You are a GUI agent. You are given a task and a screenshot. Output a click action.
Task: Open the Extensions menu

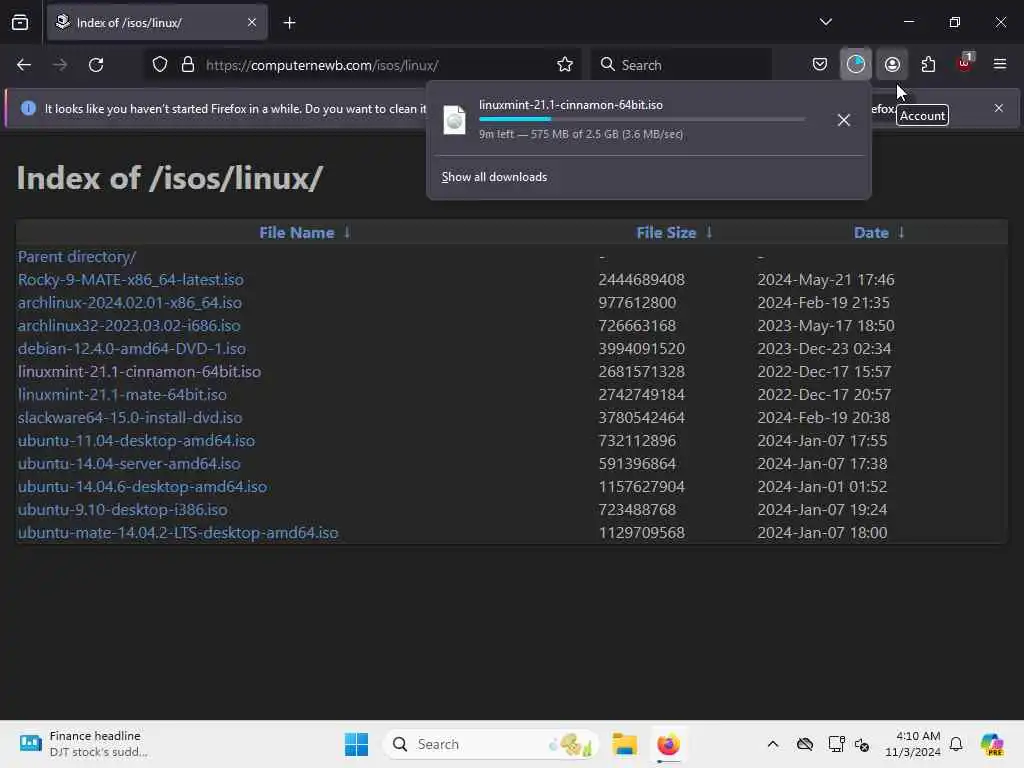point(928,65)
